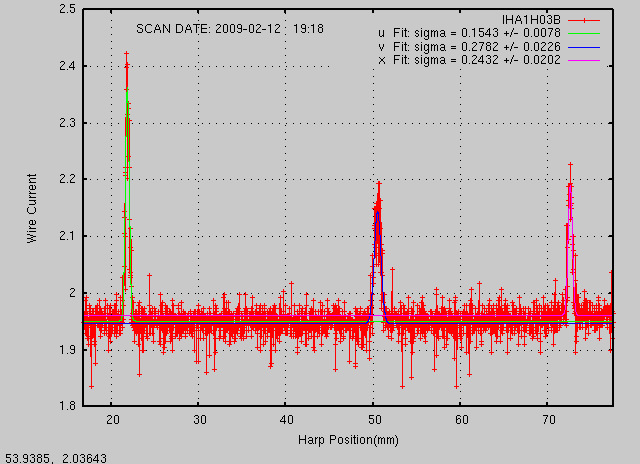Click the y-axis tick label 2.1
This screenshot has width=640, height=464.
68,236
